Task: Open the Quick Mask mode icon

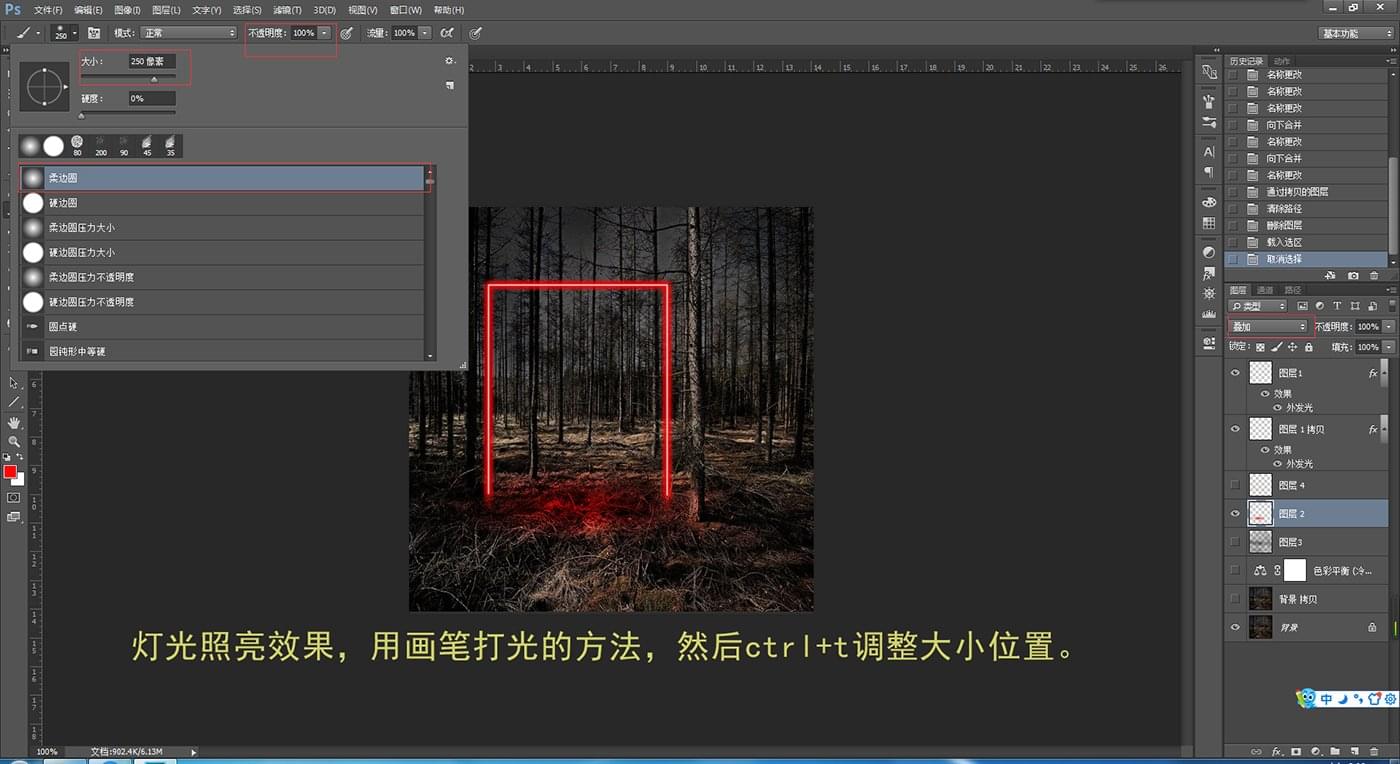Action: pos(14,497)
